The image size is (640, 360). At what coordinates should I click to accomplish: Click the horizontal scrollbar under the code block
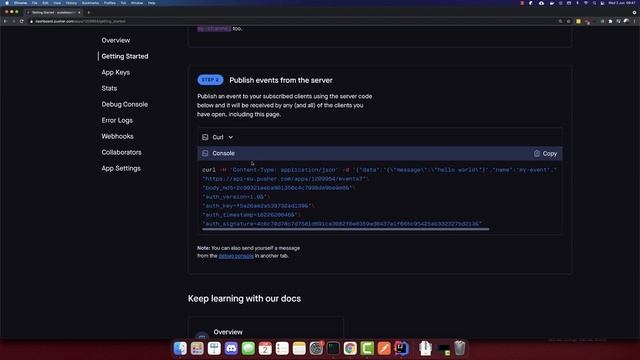tap(345, 229)
